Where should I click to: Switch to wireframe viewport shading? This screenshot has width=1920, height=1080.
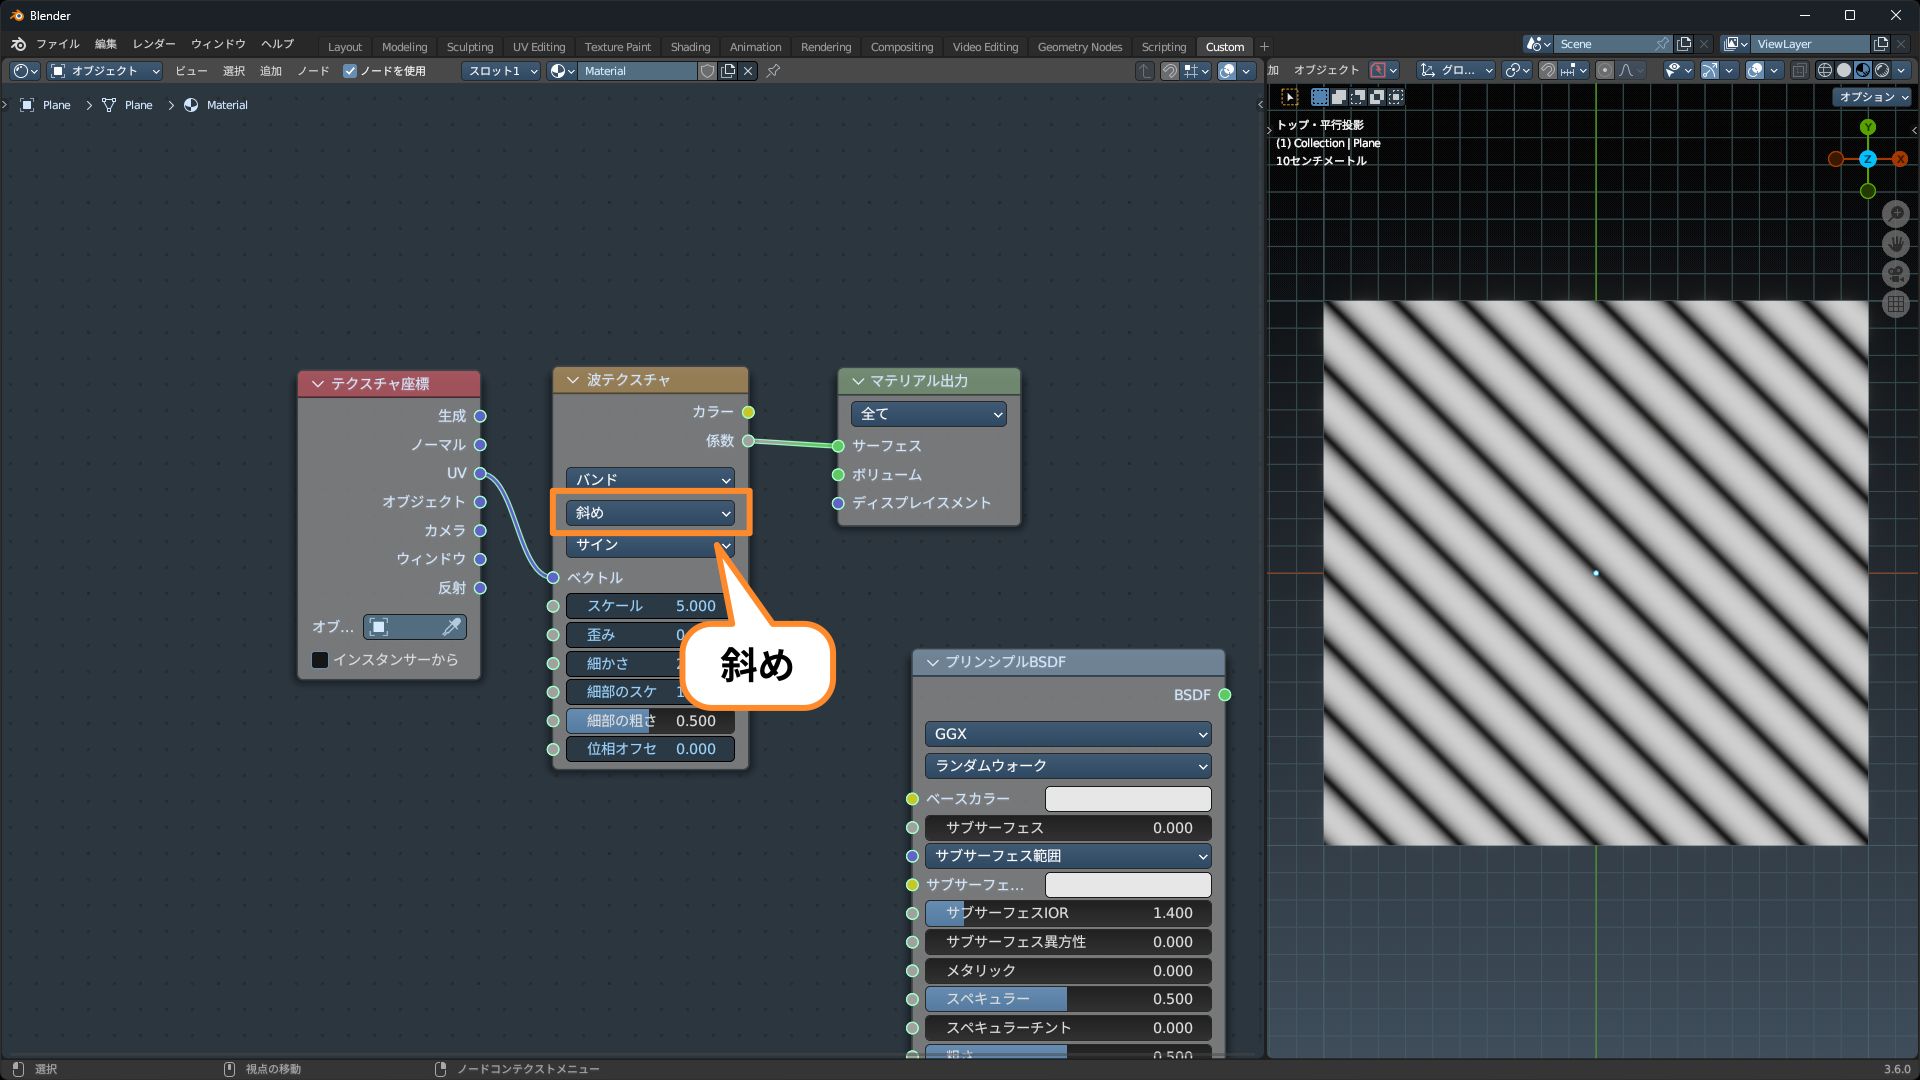click(1825, 70)
